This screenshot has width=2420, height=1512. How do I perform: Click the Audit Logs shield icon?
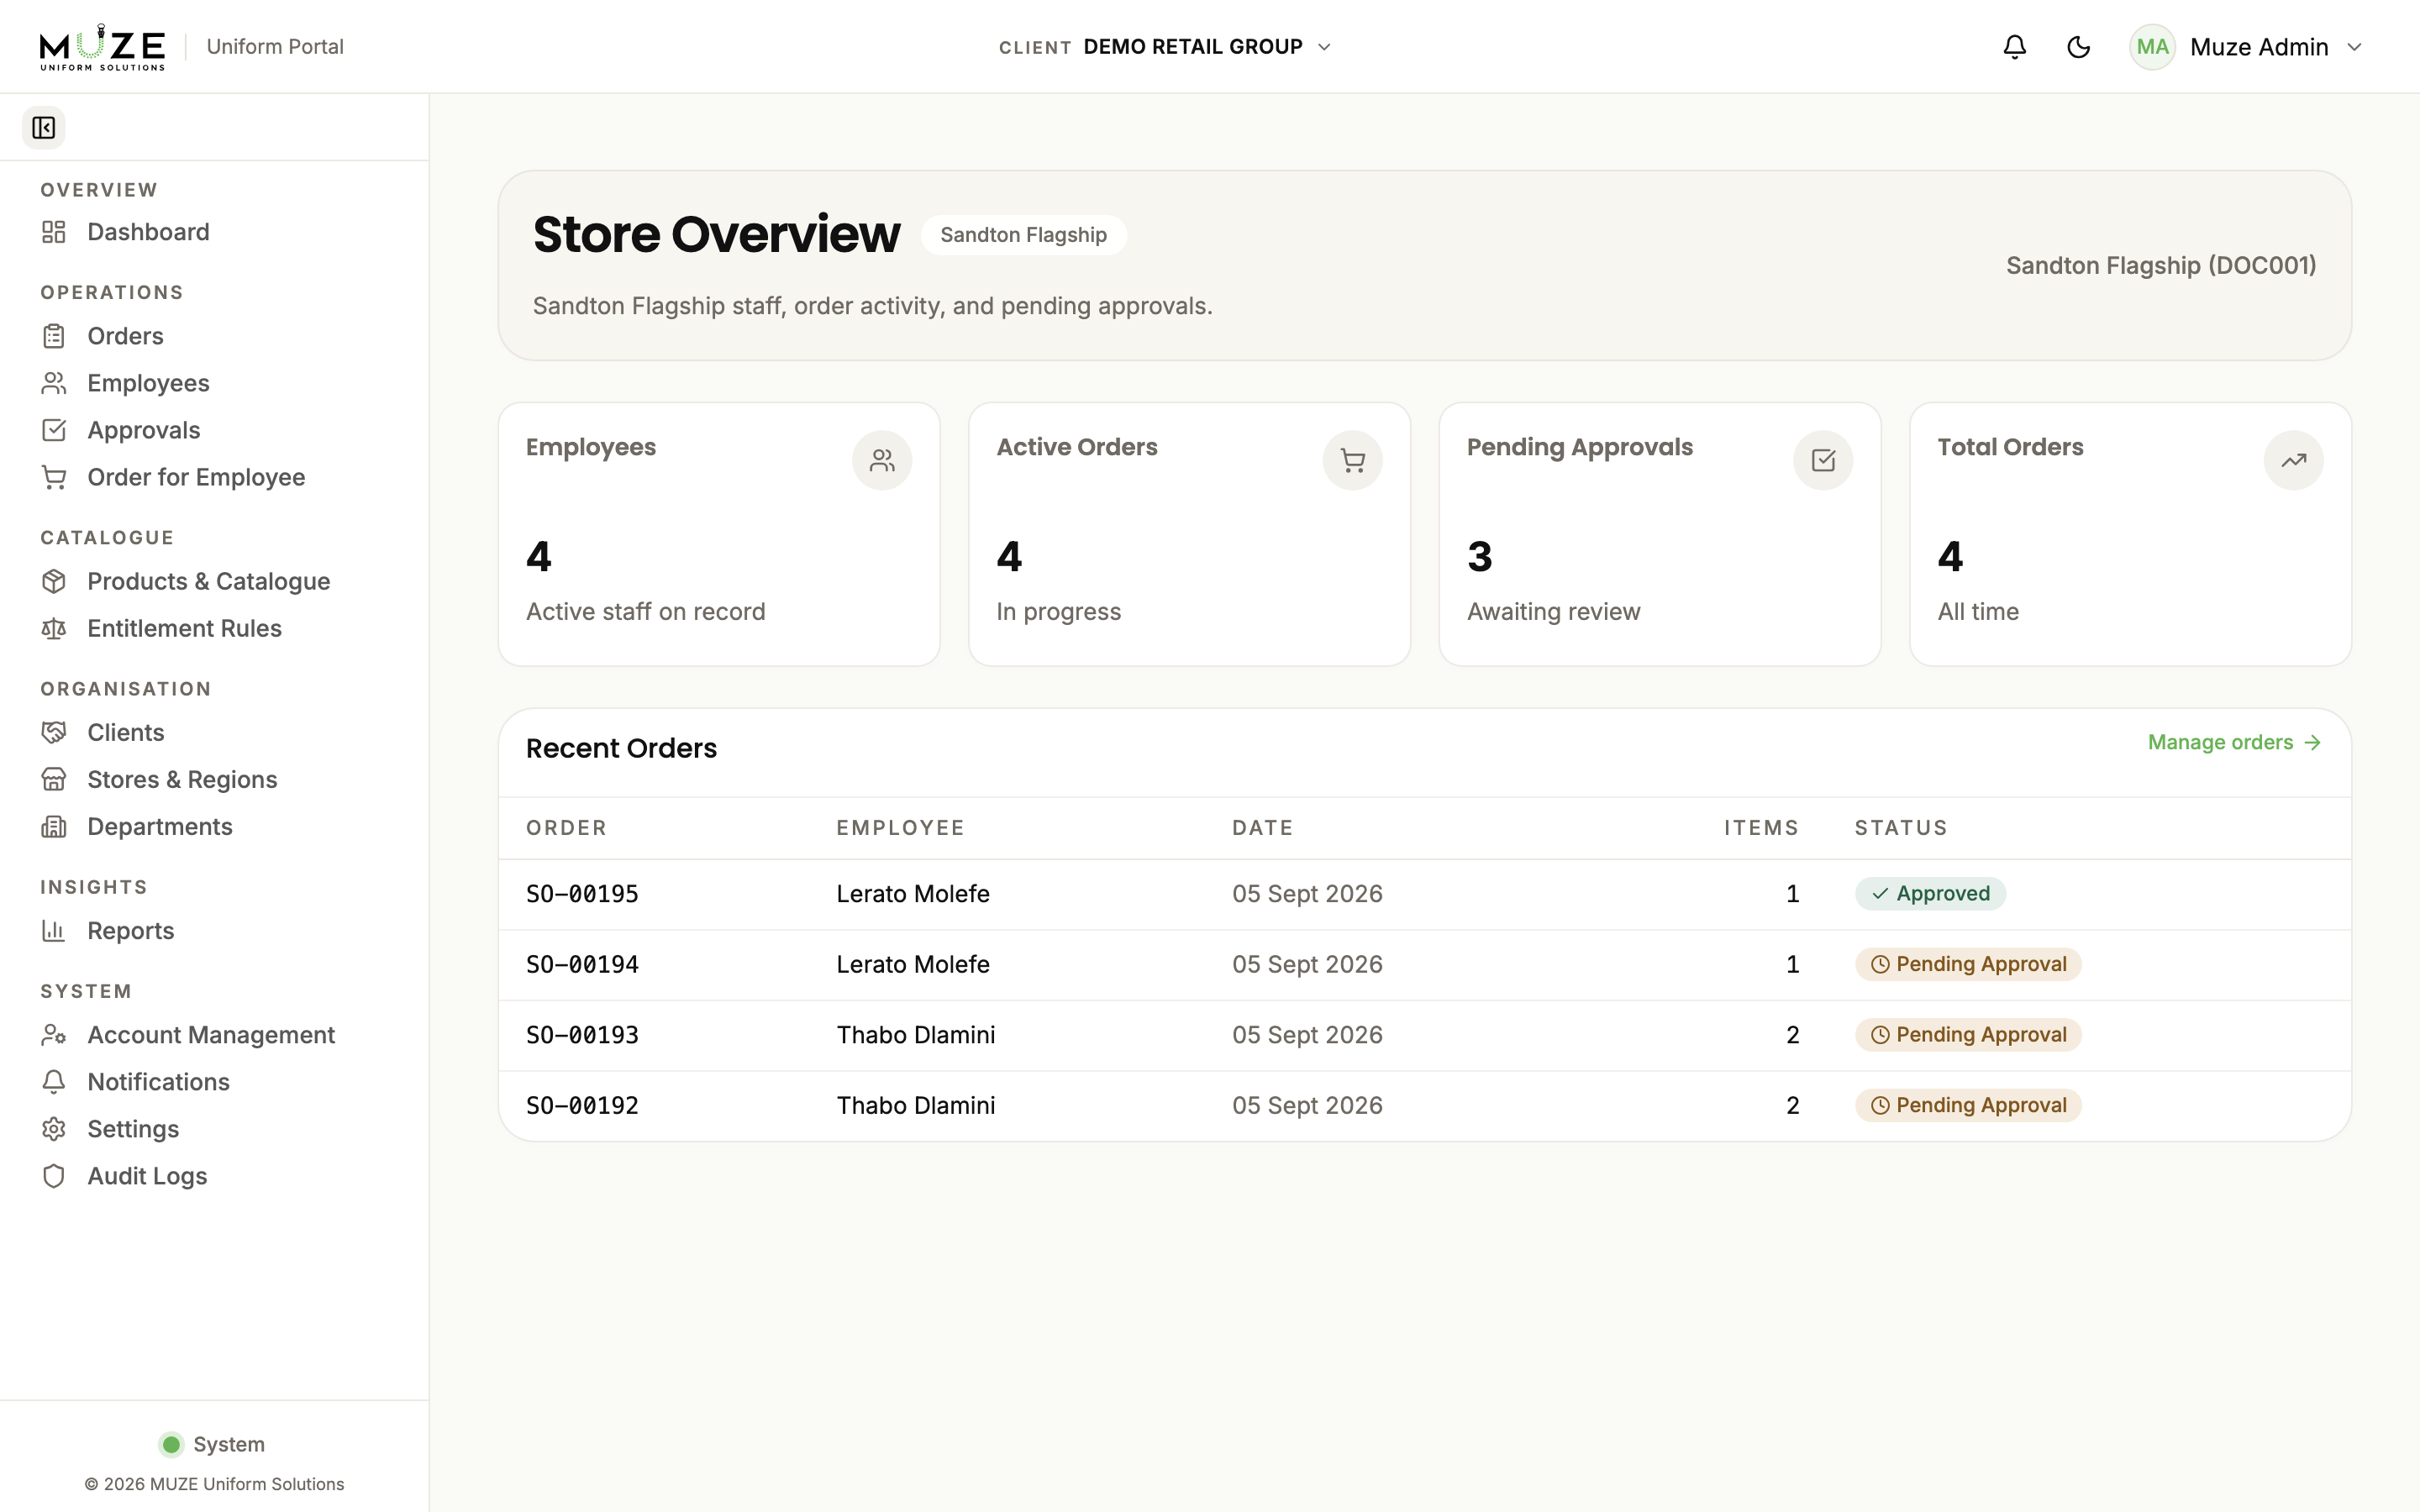(x=54, y=1175)
